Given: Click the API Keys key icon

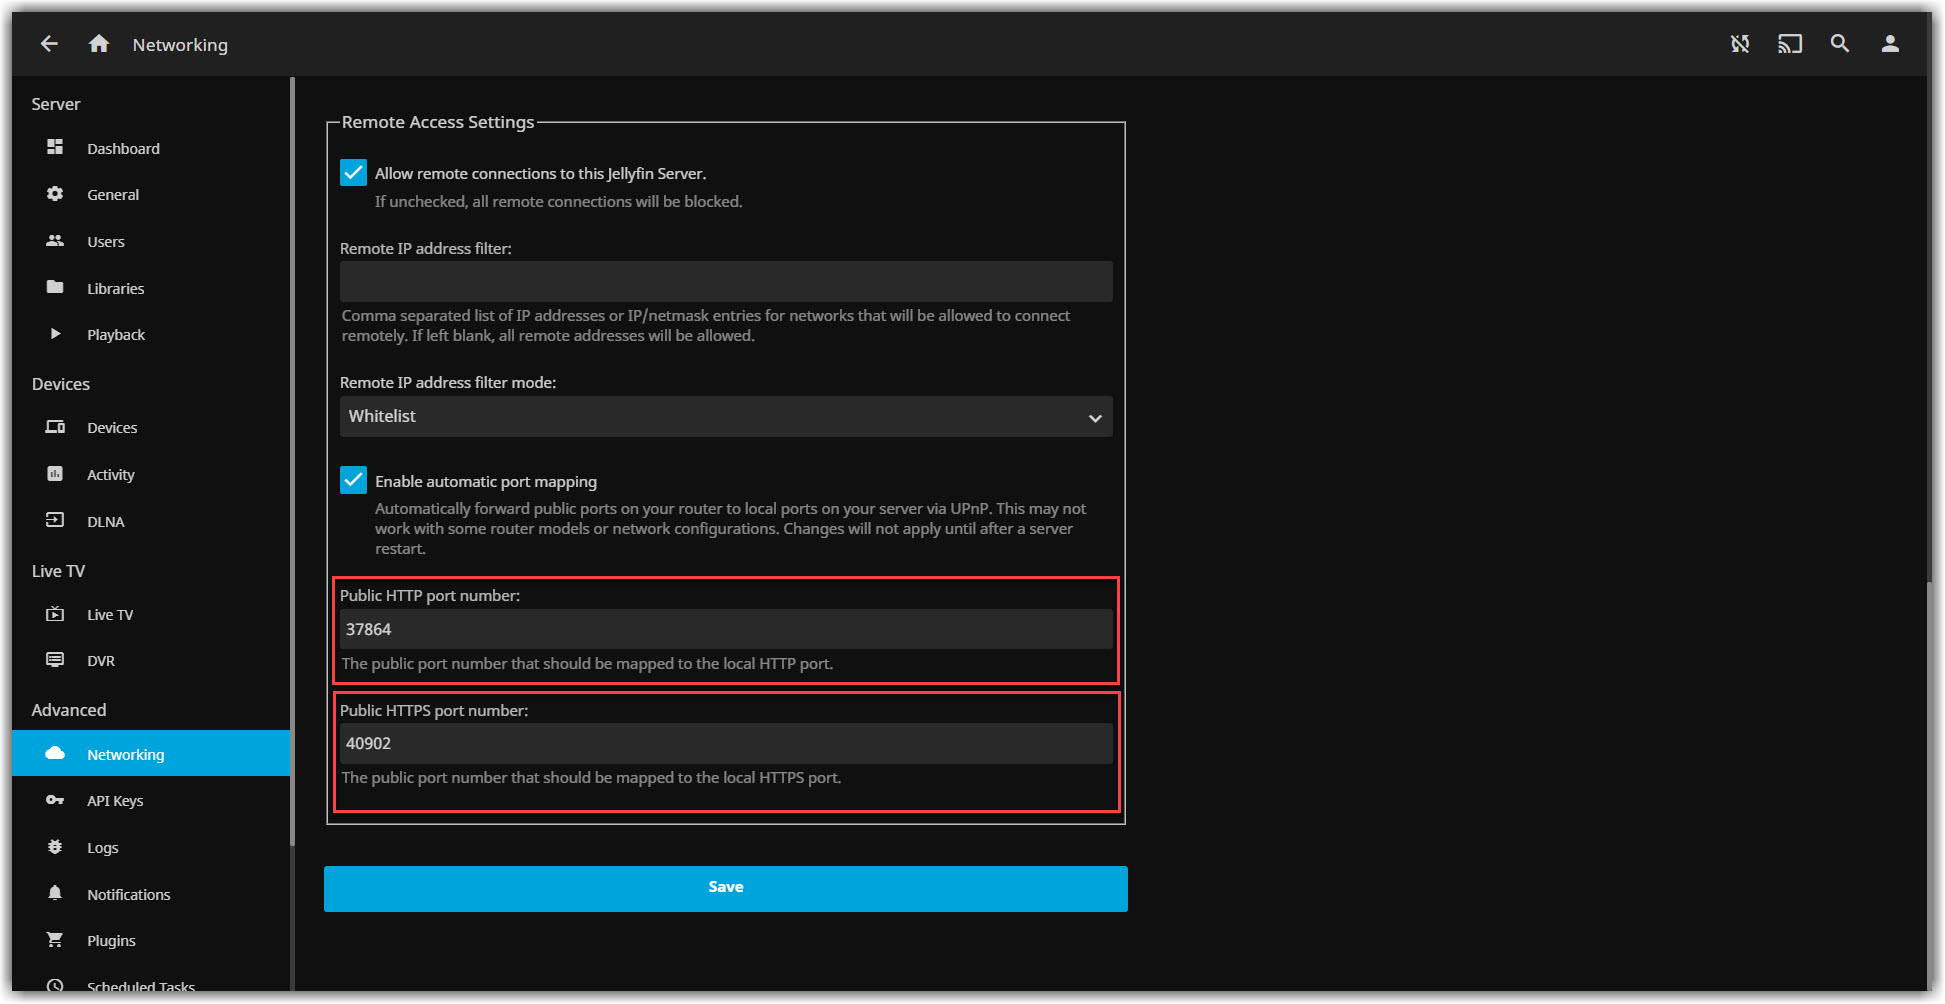Looking at the screenshot, I should click(55, 800).
